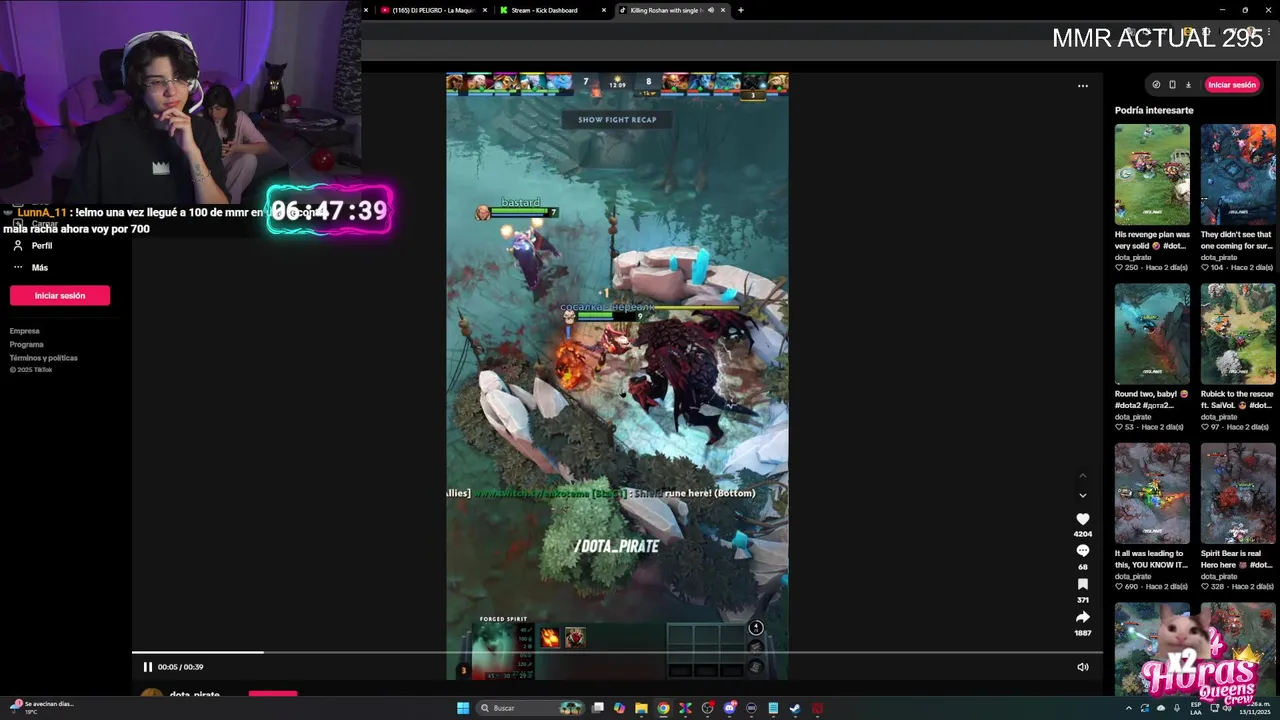Click the Iniciar sesión button in left sidebar
Viewport: 1280px width, 720px height.
[60, 295]
